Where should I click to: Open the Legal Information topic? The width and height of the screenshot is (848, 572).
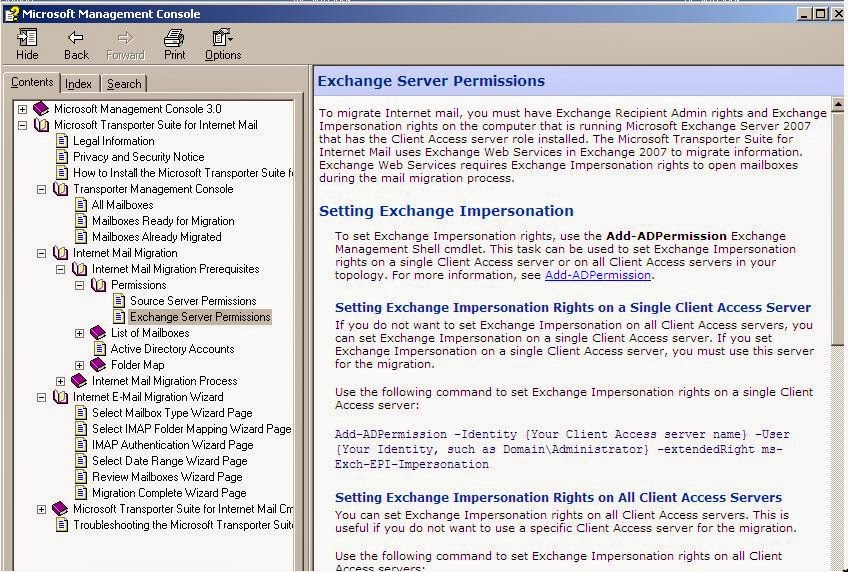[114, 141]
